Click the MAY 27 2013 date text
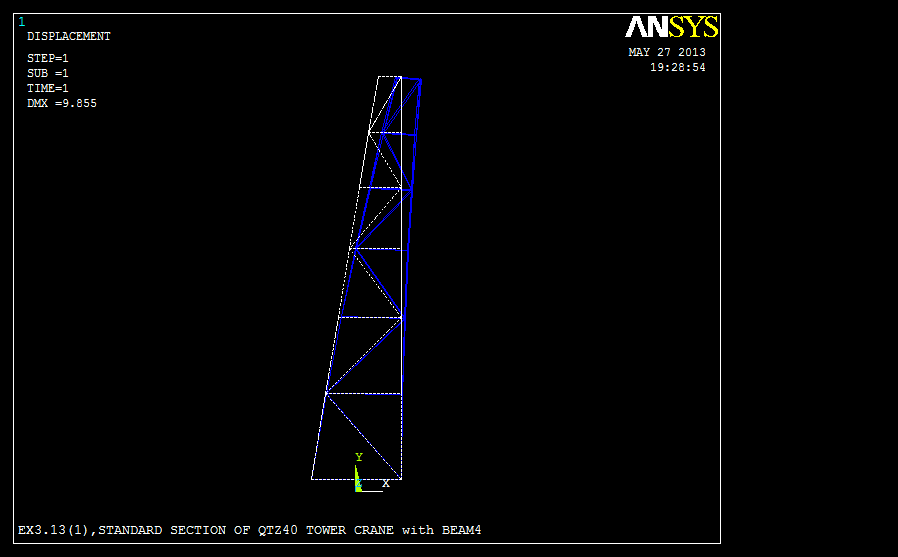 [667, 52]
